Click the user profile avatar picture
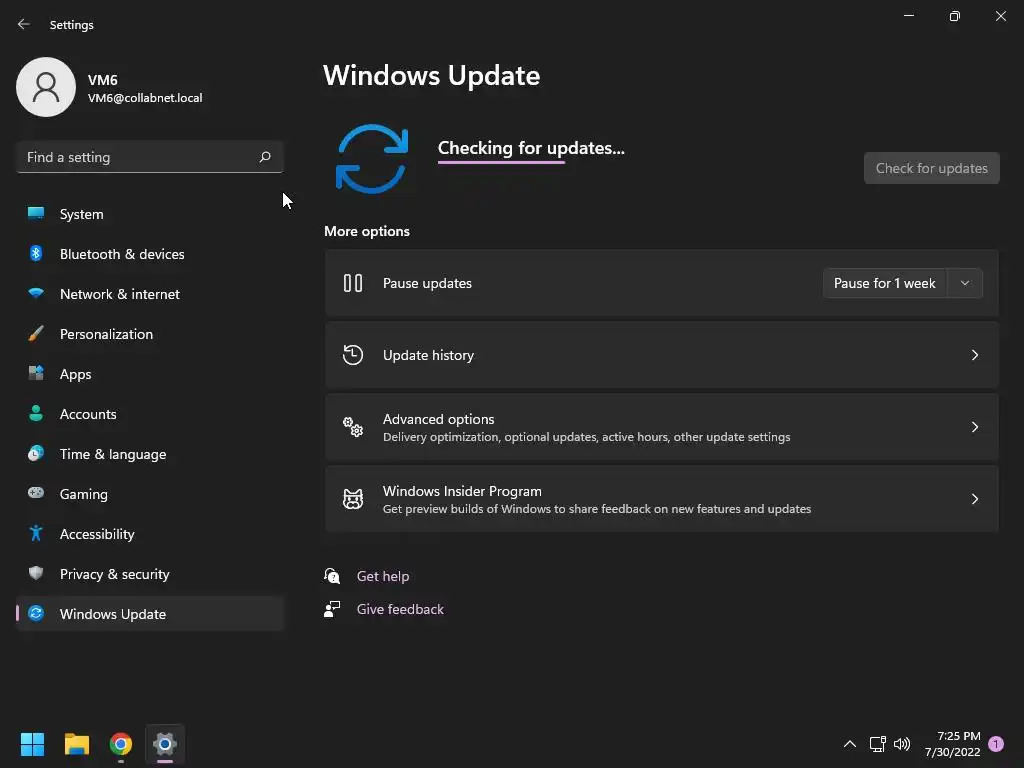 (46, 87)
